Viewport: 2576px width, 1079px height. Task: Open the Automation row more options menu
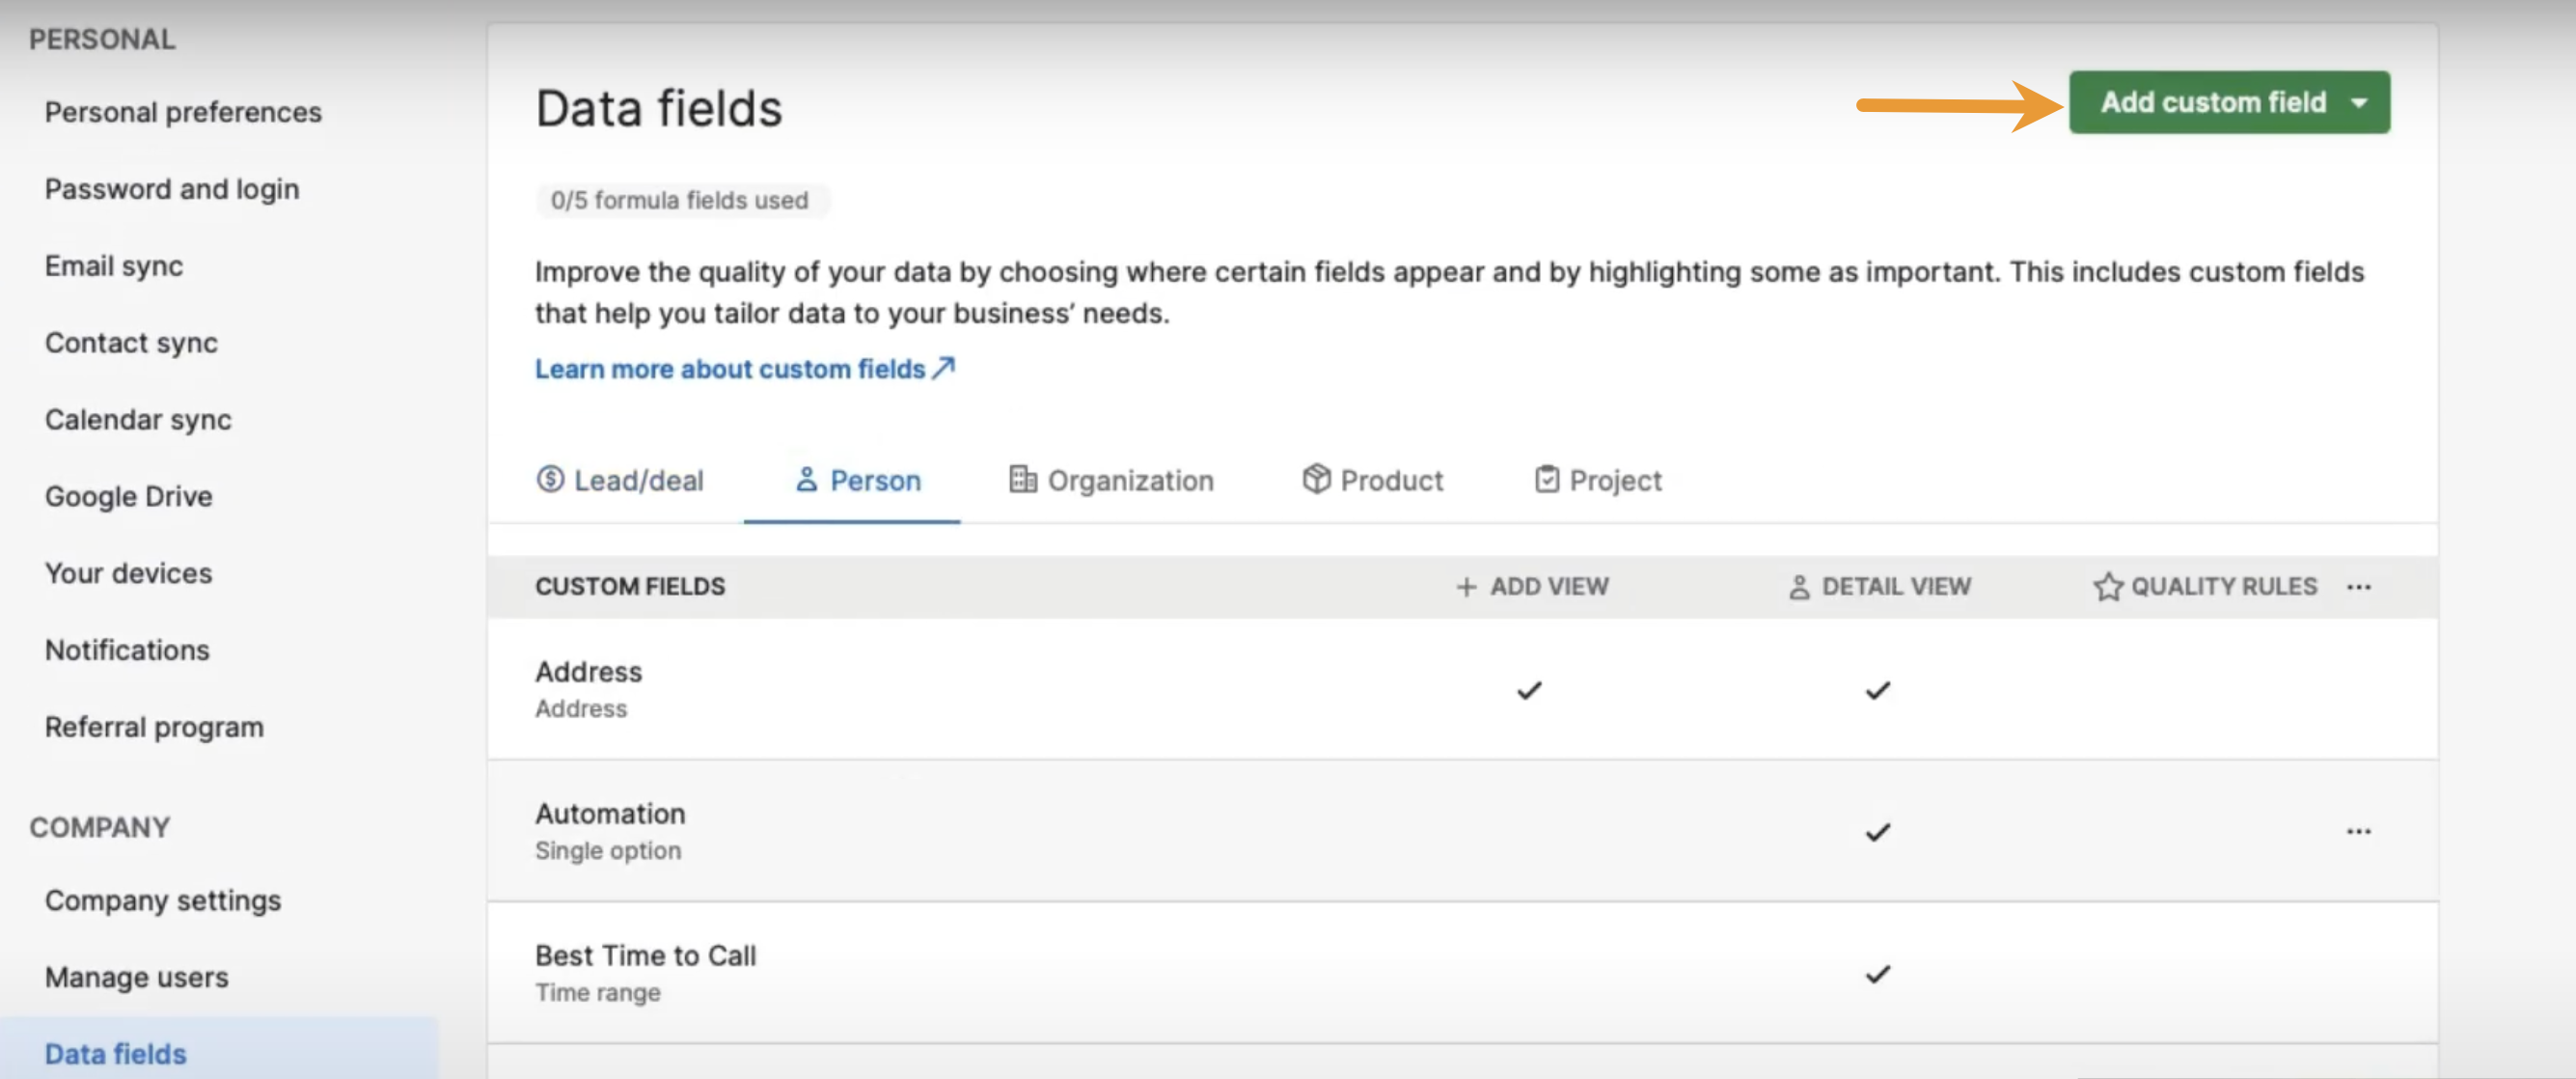(x=2358, y=832)
